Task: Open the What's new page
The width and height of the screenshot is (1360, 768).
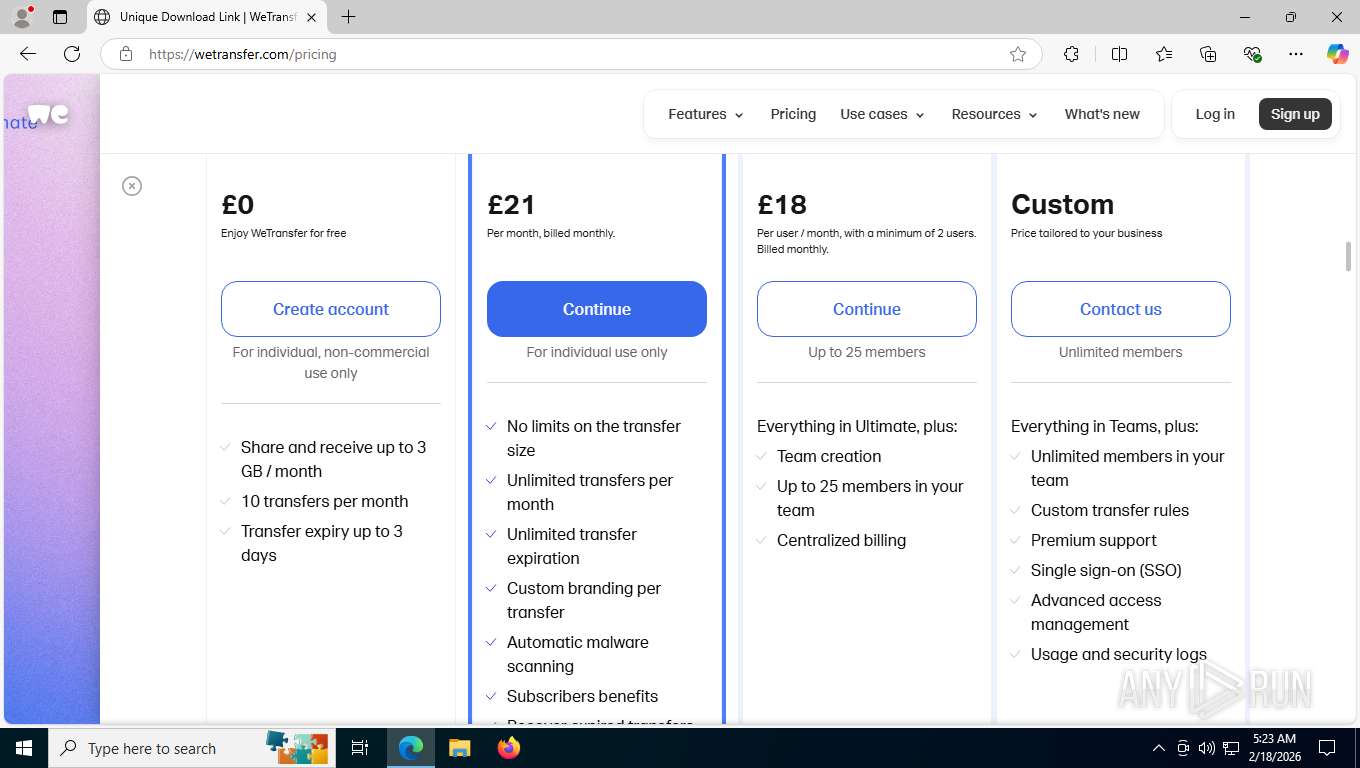Action: (1102, 114)
